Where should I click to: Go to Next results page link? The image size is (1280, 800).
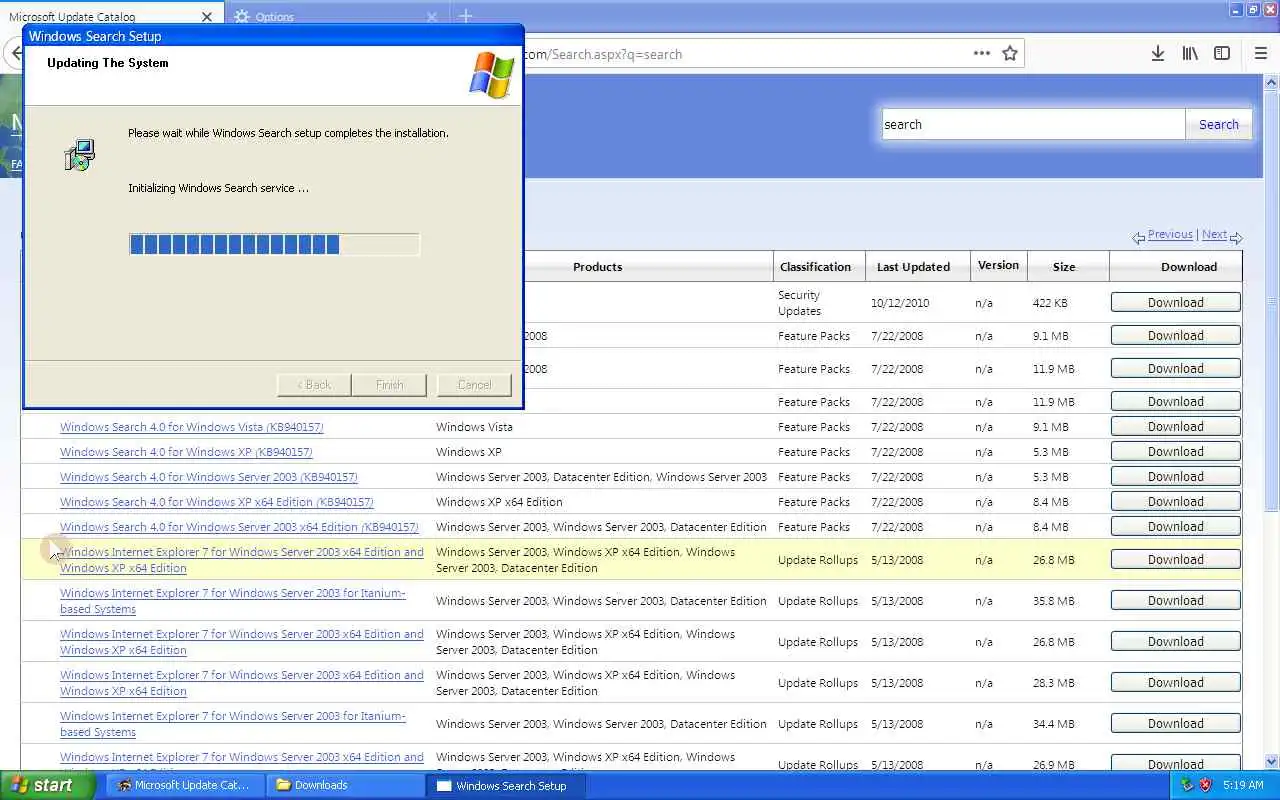[1214, 234]
